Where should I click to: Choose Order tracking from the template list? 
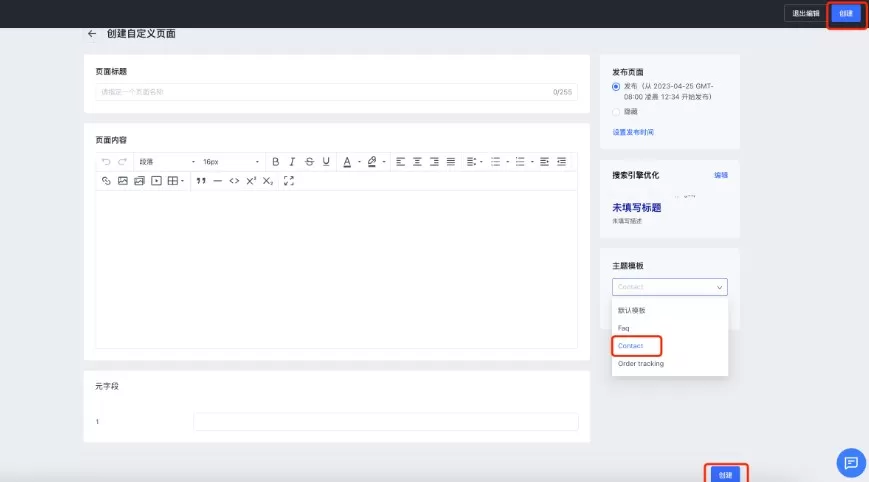pos(640,364)
